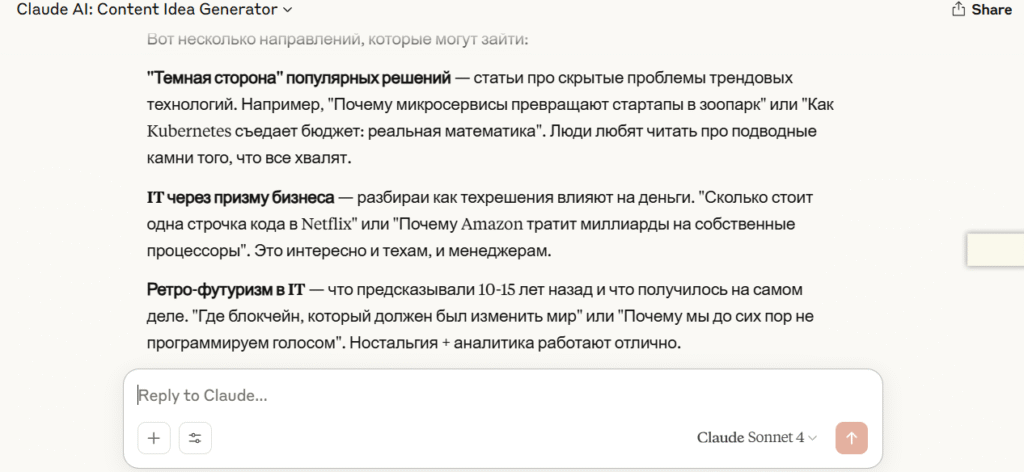
Task: Expand the Claude Sonnet 4 model selector
Action: pyautogui.click(x=757, y=438)
